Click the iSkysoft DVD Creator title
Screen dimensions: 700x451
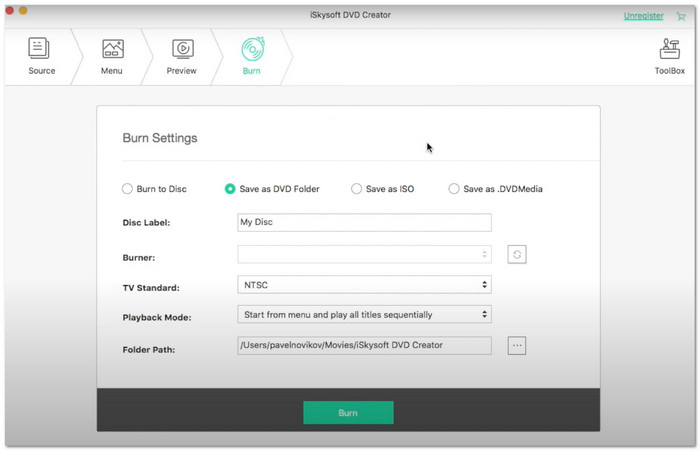350,15
